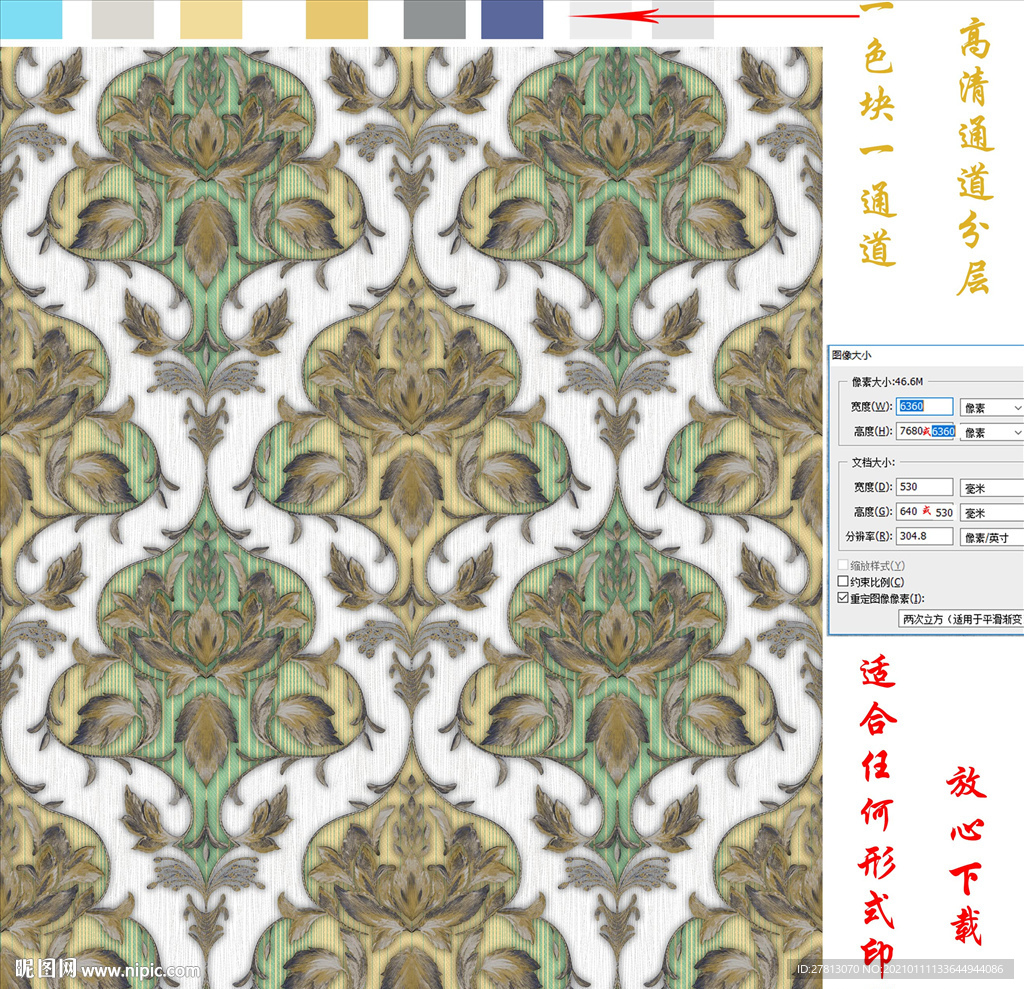1024x989 pixels.
Task: Enable the 约束比例 checkbox
Action: tap(843, 581)
